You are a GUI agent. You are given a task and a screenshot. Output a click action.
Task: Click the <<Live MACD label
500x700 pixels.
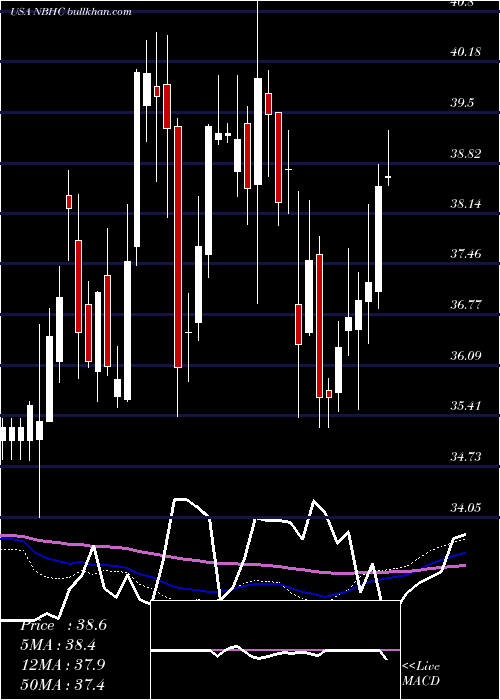421,674
